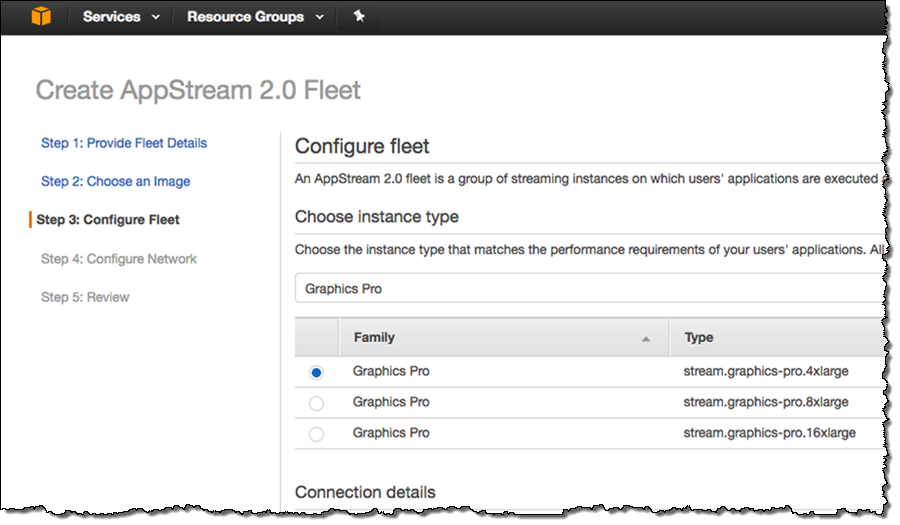
Task: Go to Step 1: Provide Fleet Details
Action: (124, 143)
